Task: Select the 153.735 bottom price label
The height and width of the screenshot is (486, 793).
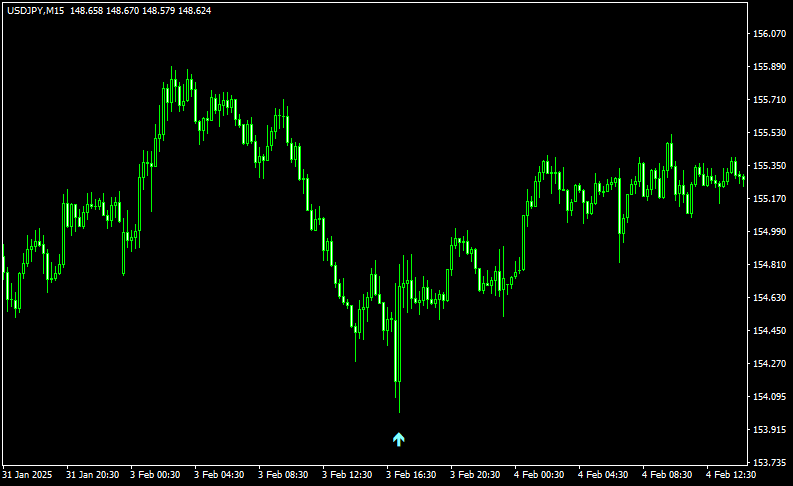Action: tap(768, 463)
